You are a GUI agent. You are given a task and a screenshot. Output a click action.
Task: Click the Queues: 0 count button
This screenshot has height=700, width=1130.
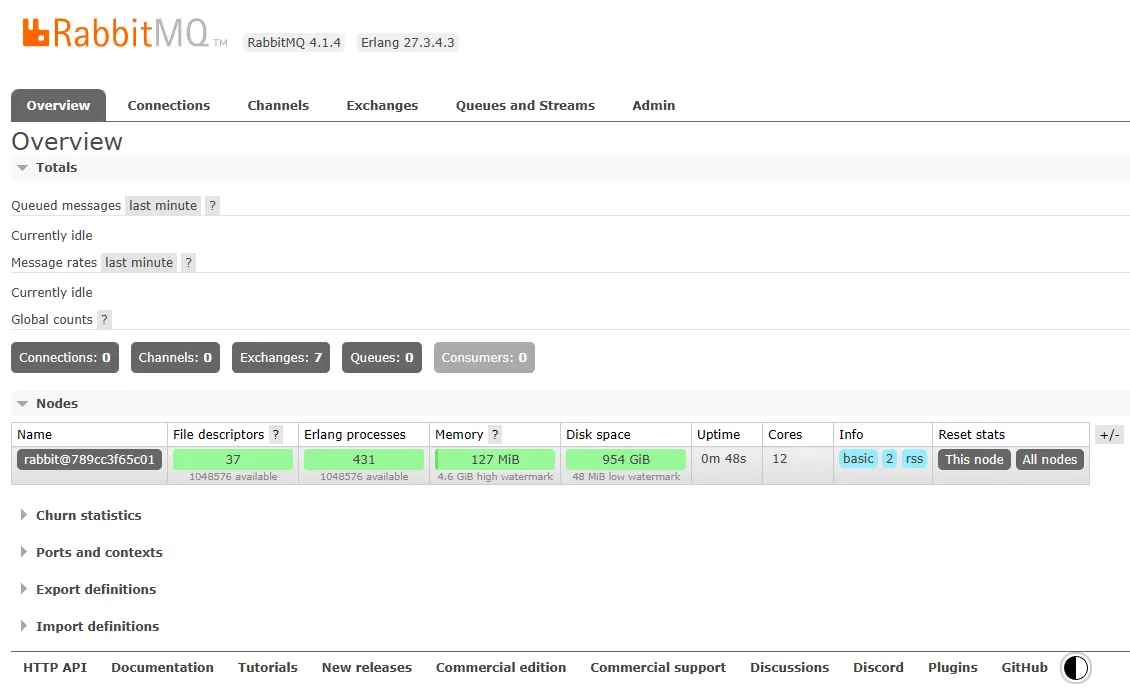pyautogui.click(x=382, y=358)
